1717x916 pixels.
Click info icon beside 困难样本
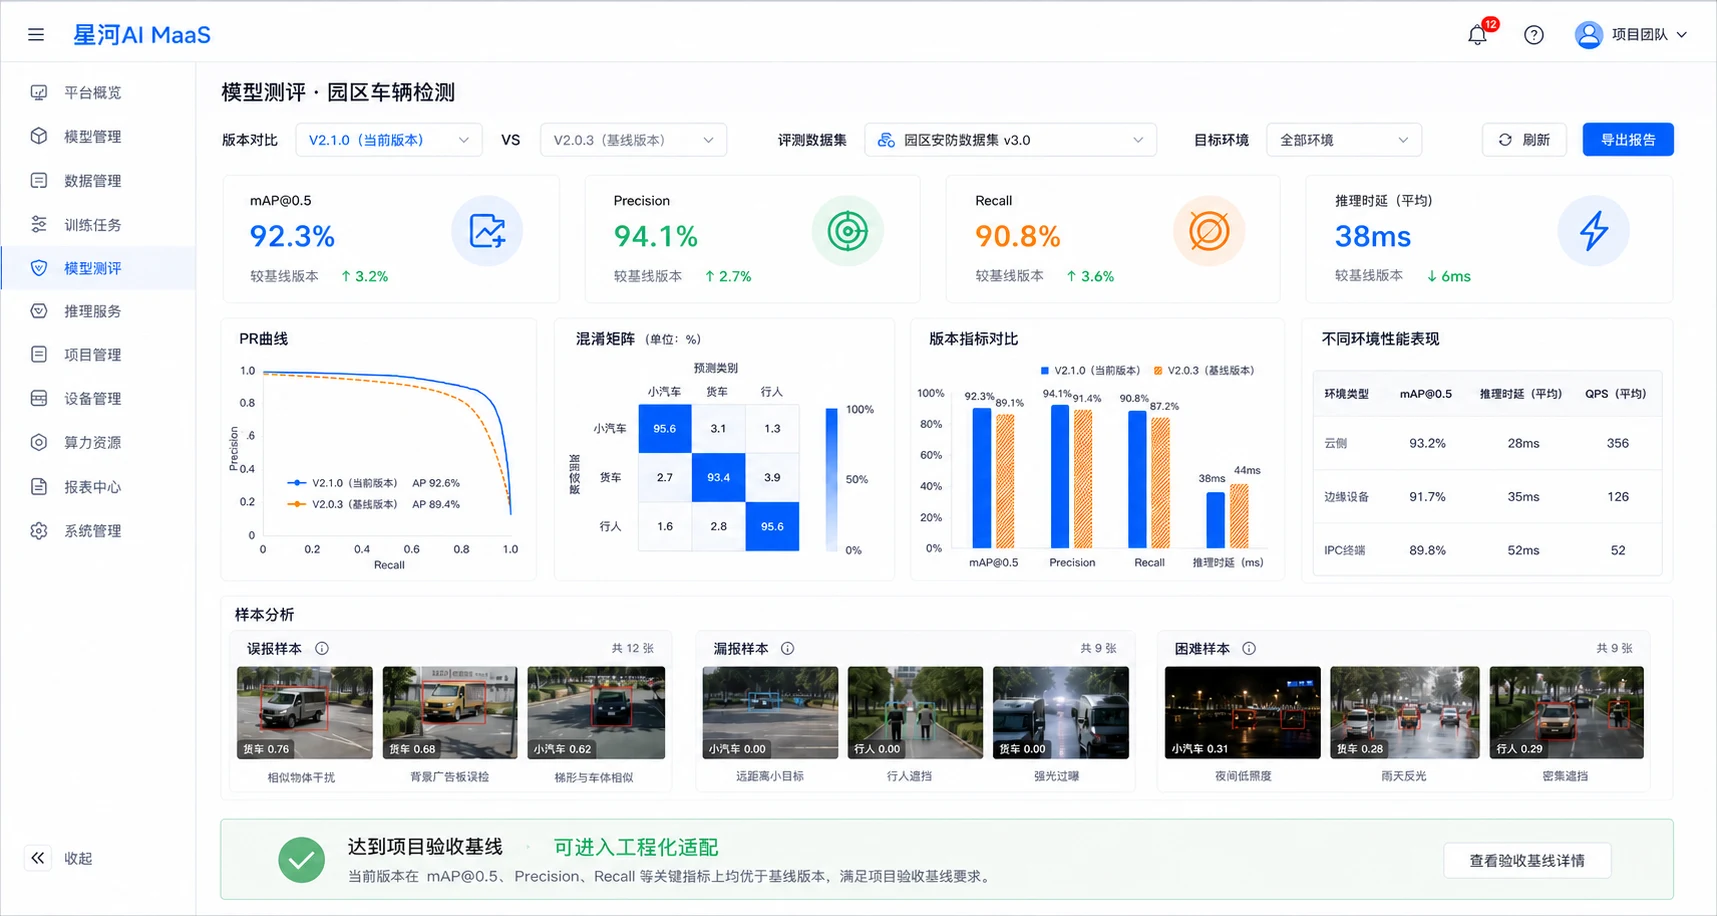click(1249, 649)
